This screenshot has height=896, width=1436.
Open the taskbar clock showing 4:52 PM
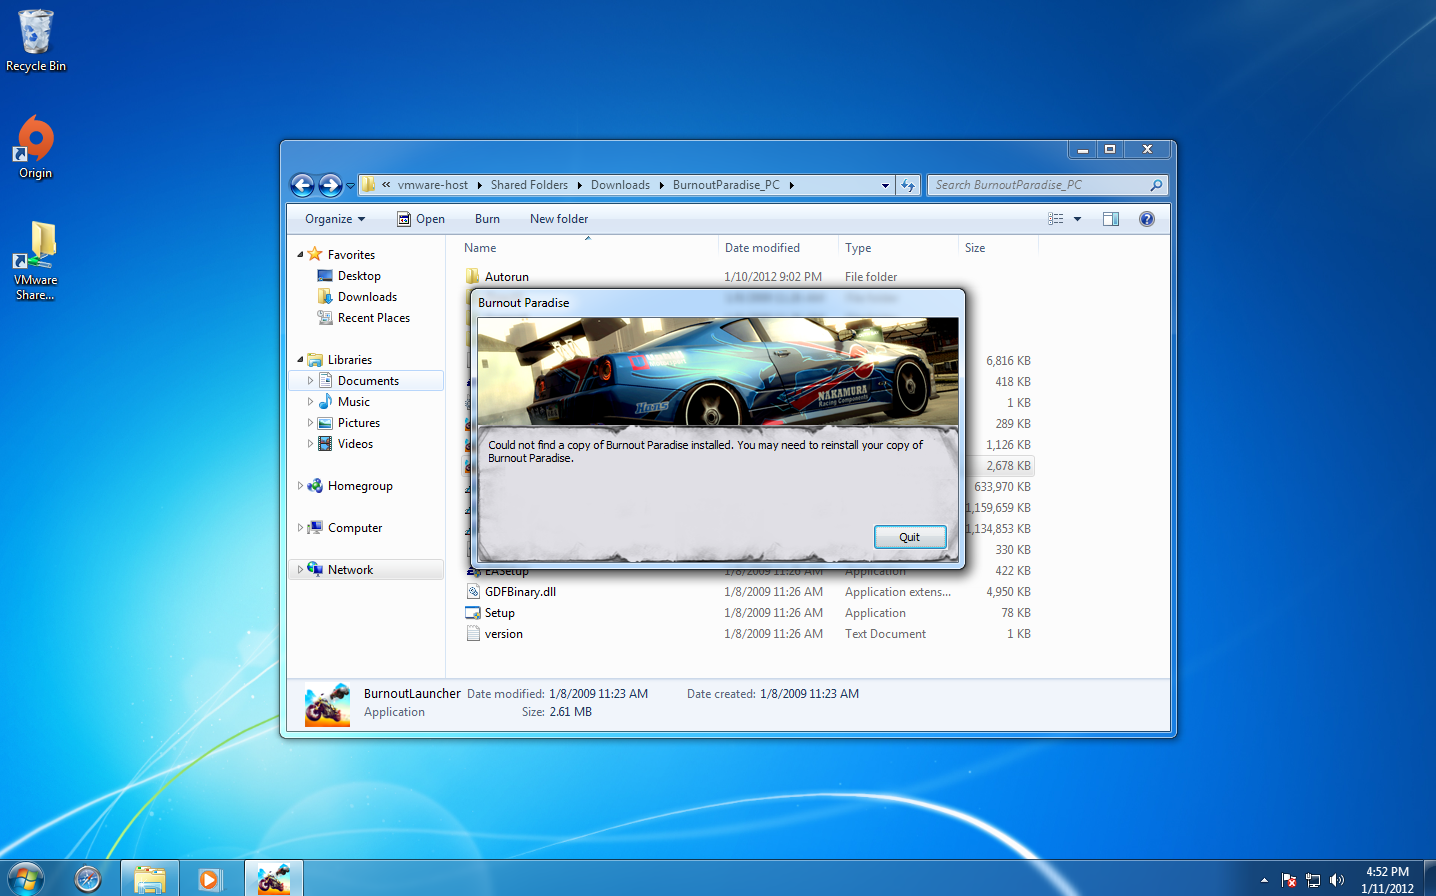1387,880
